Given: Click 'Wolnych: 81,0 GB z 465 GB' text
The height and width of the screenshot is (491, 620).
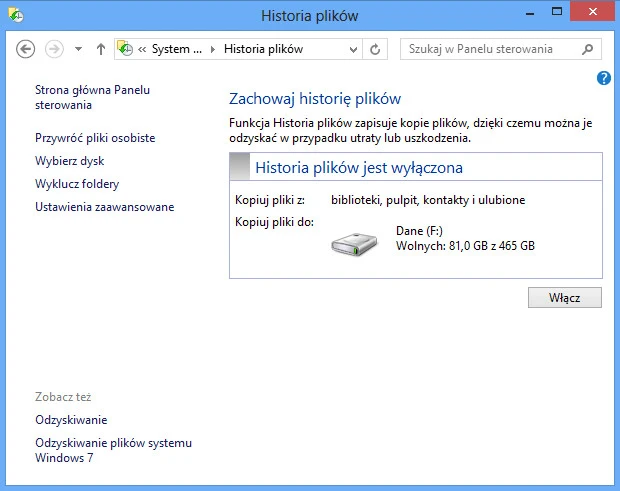Looking at the screenshot, I should (465, 246).
